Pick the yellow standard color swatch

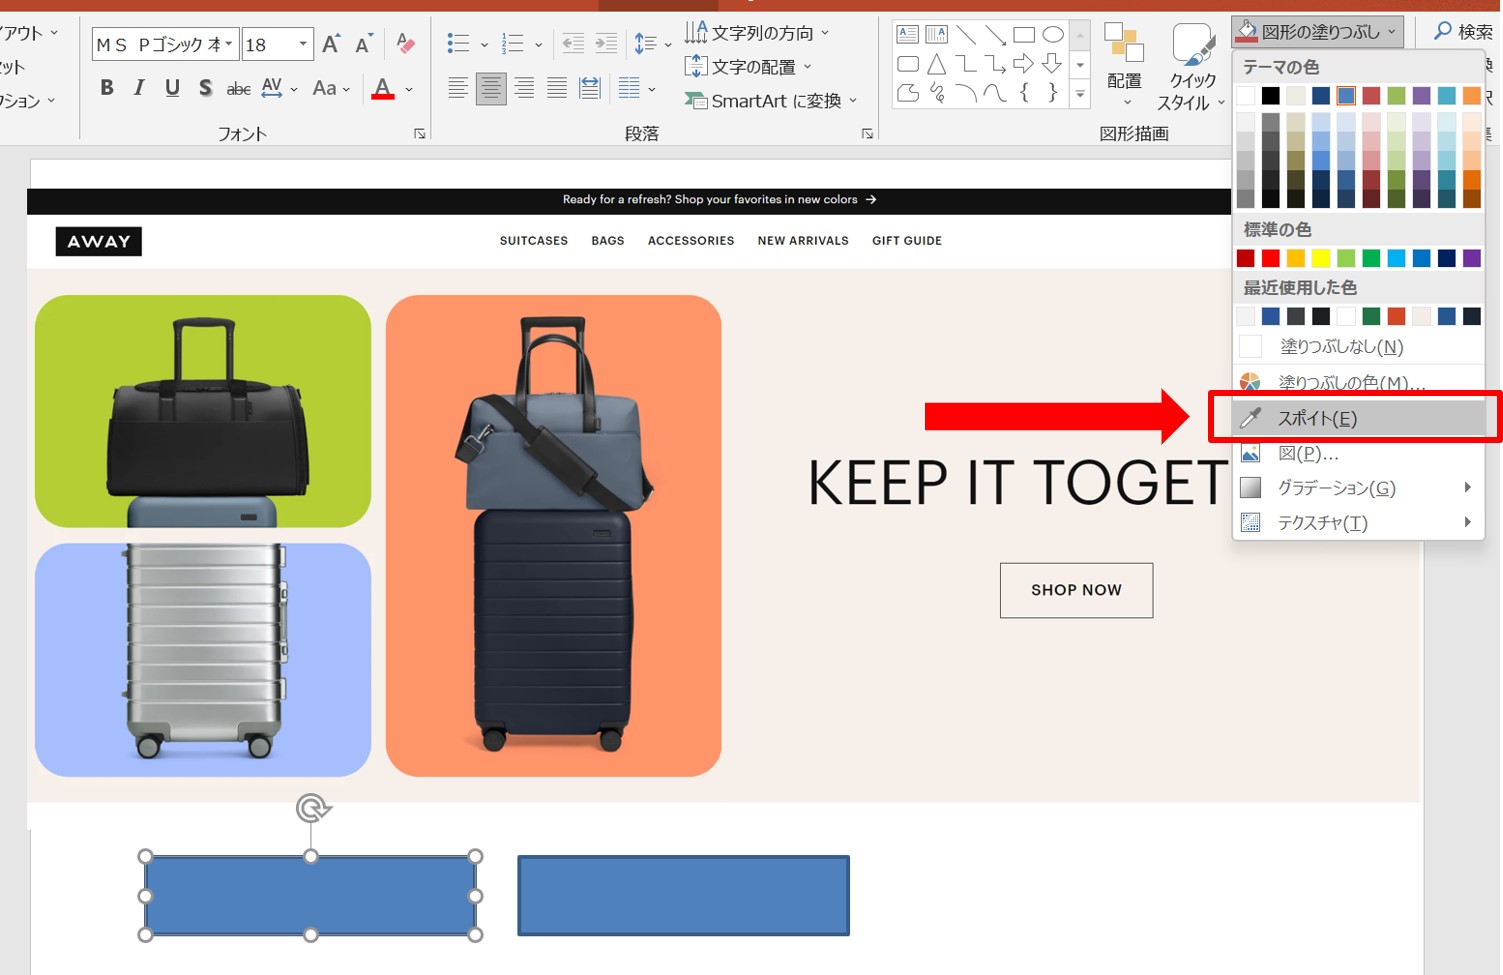[x=1321, y=258]
